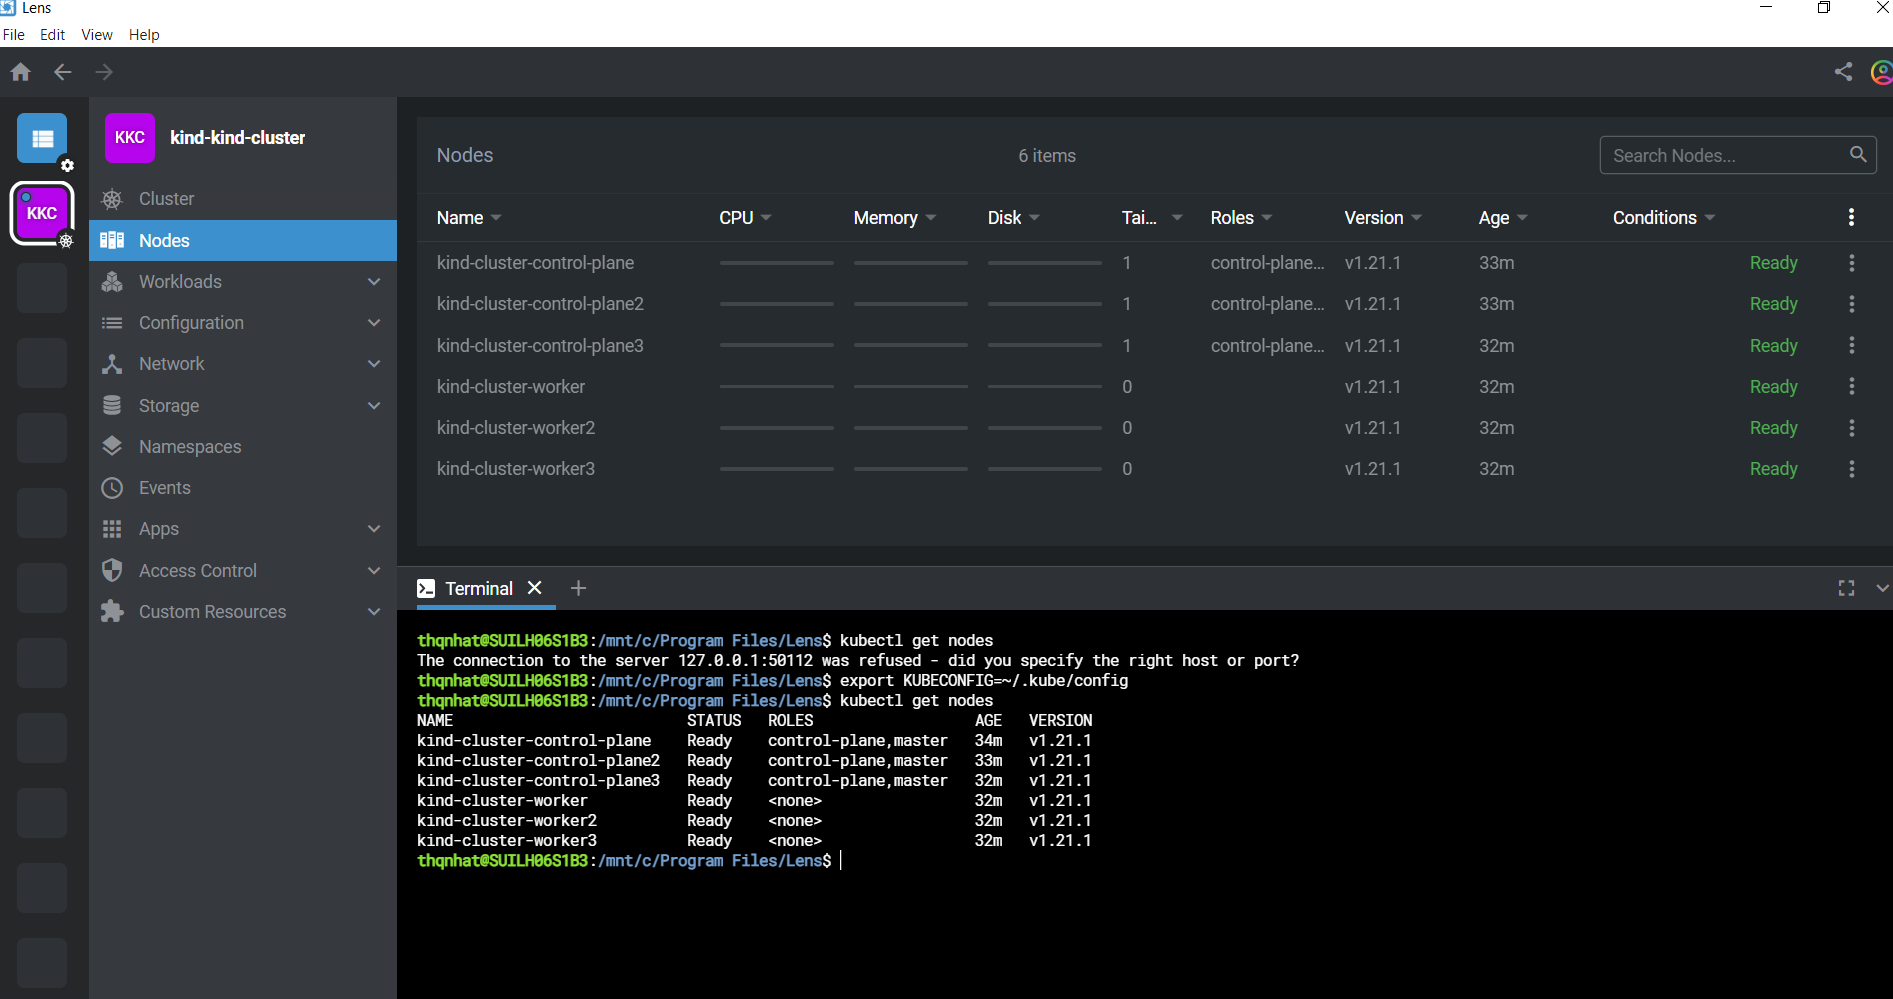This screenshot has height=999, width=1893.
Task: Click the Storage database icon
Action: tap(112, 405)
